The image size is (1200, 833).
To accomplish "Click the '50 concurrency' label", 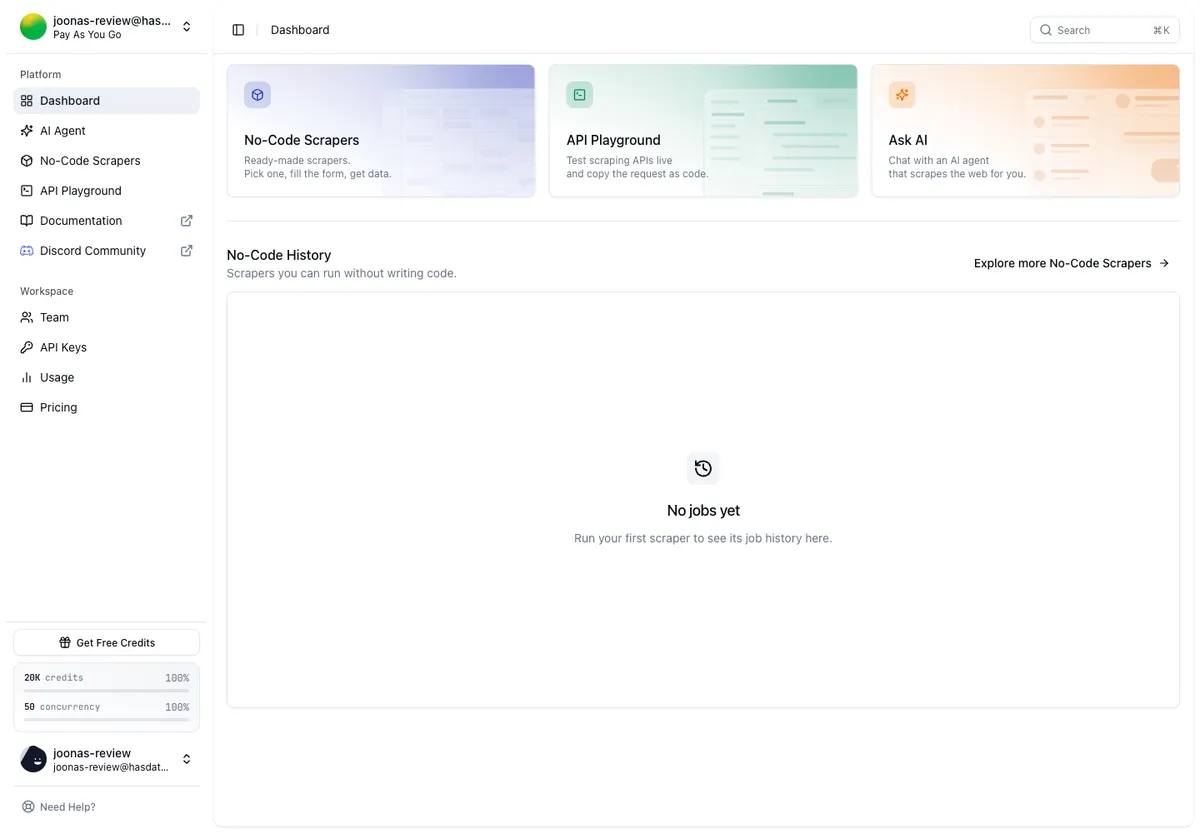I will tap(62, 707).
